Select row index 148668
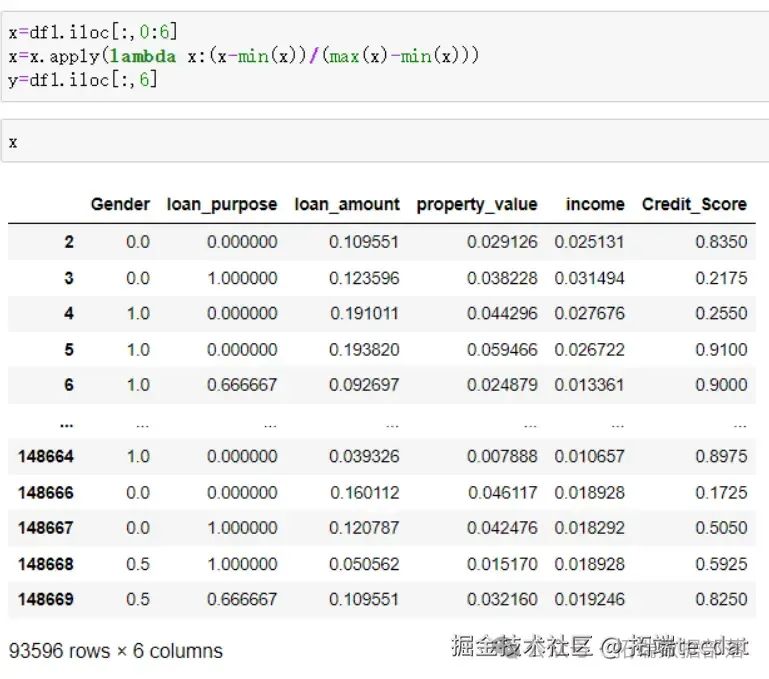The width and height of the screenshot is (769, 679). pos(46,564)
